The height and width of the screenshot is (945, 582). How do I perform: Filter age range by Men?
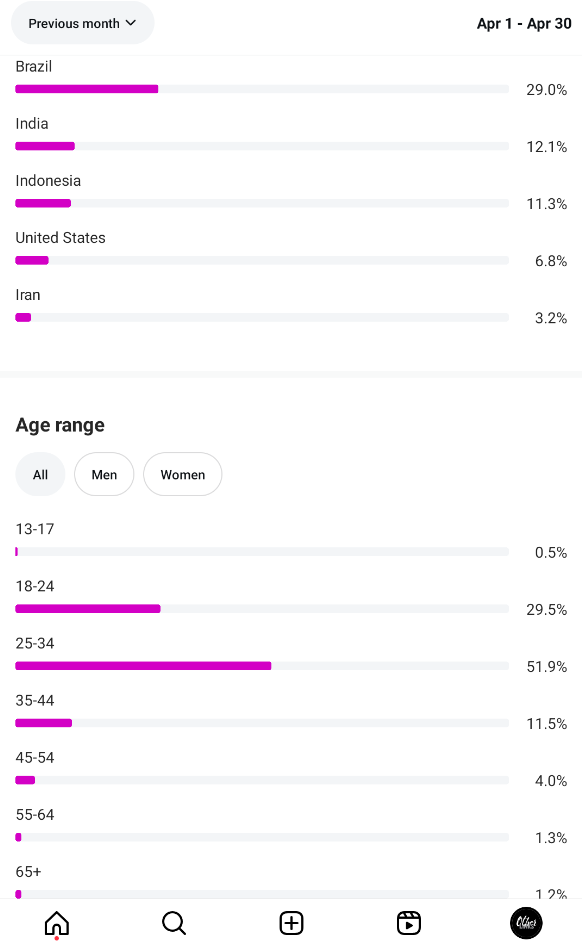104,474
